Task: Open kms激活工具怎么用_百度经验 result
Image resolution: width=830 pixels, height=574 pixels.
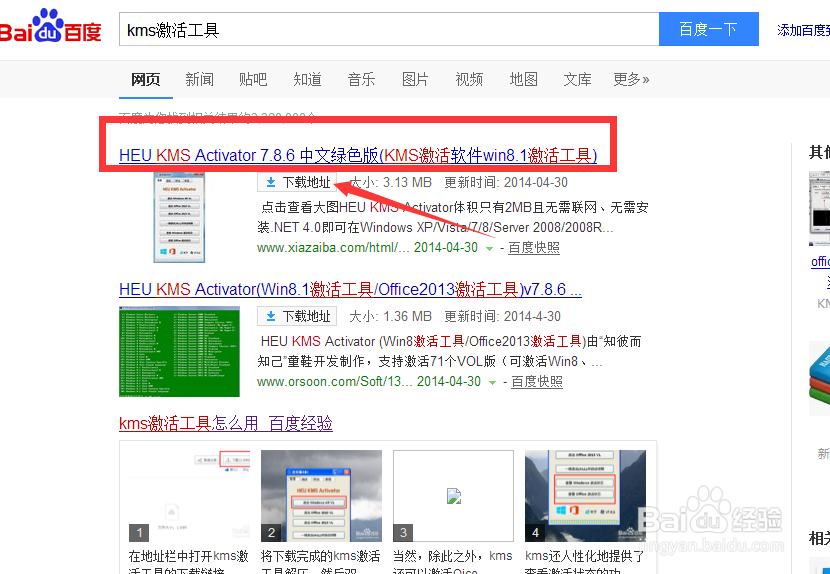Action: click(x=226, y=423)
